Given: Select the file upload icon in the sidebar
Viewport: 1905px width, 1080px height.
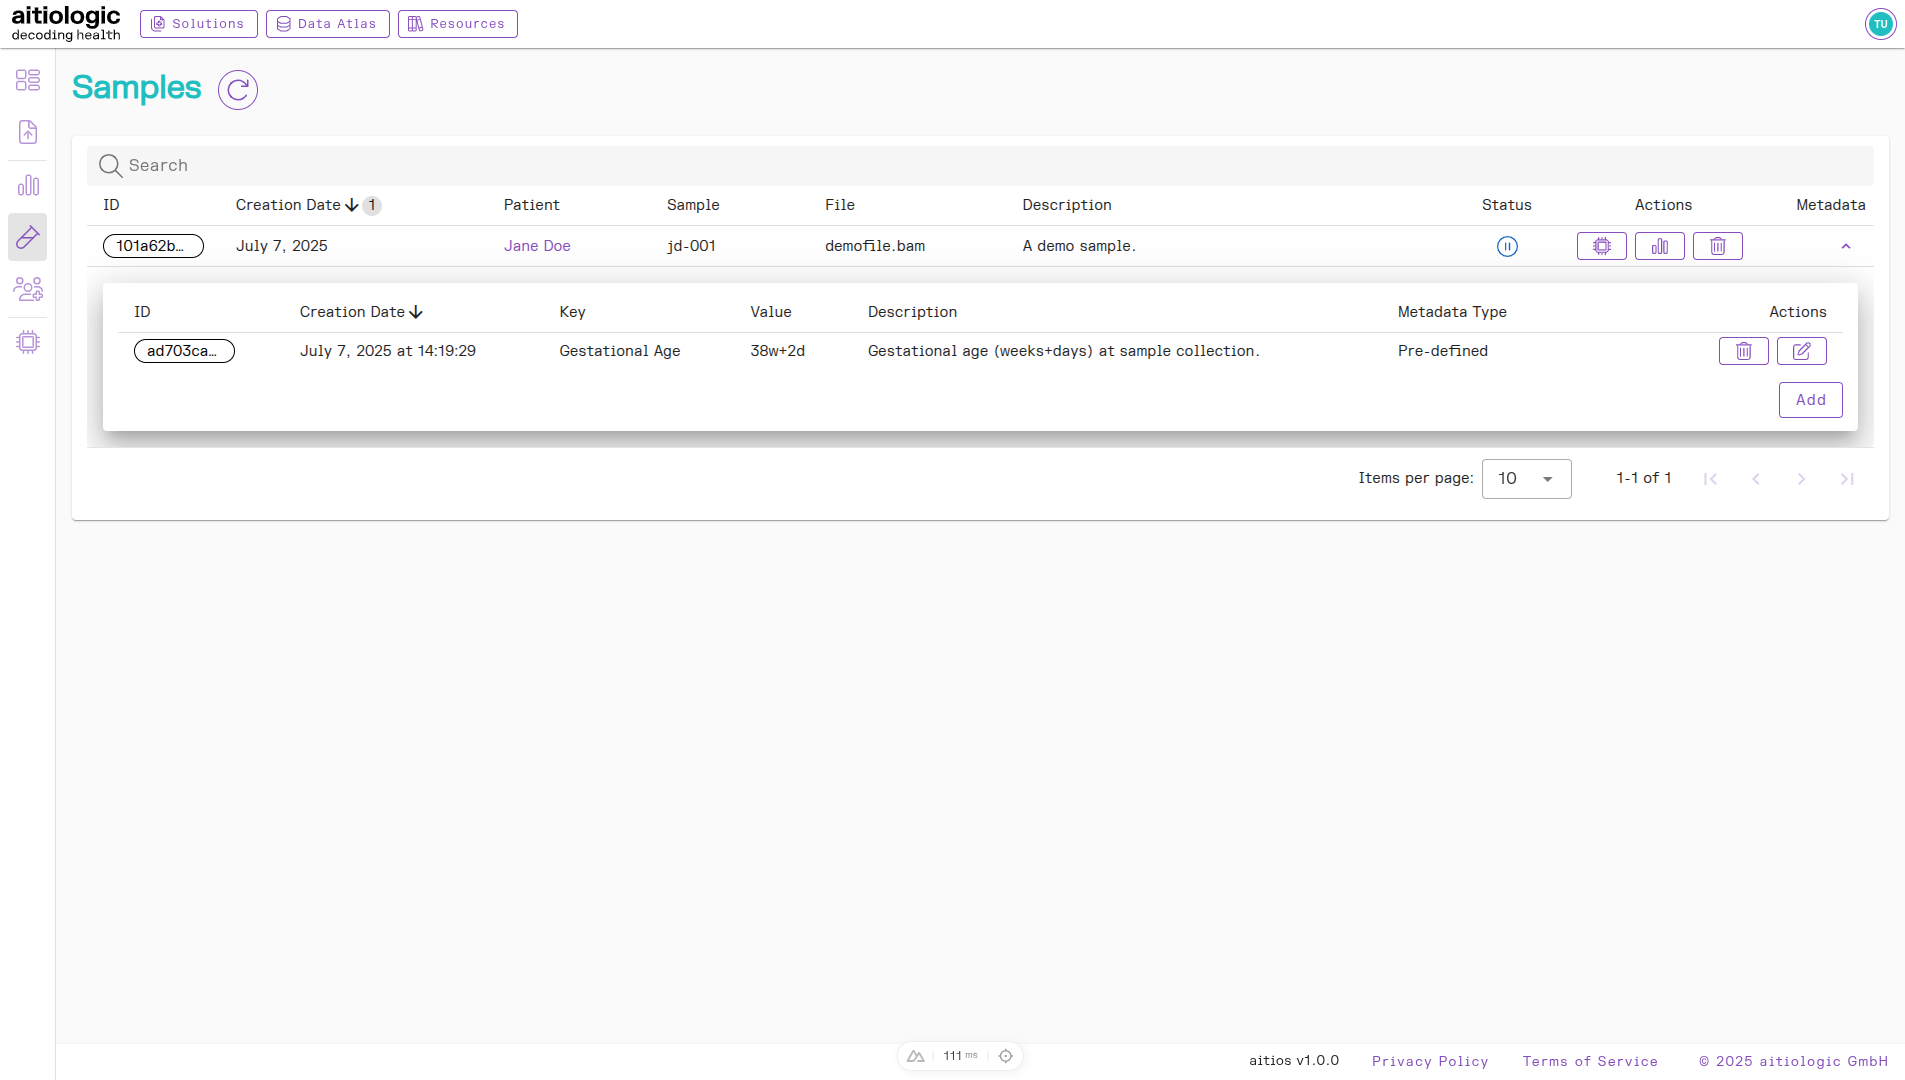Looking at the screenshot, I should [28, 132].
